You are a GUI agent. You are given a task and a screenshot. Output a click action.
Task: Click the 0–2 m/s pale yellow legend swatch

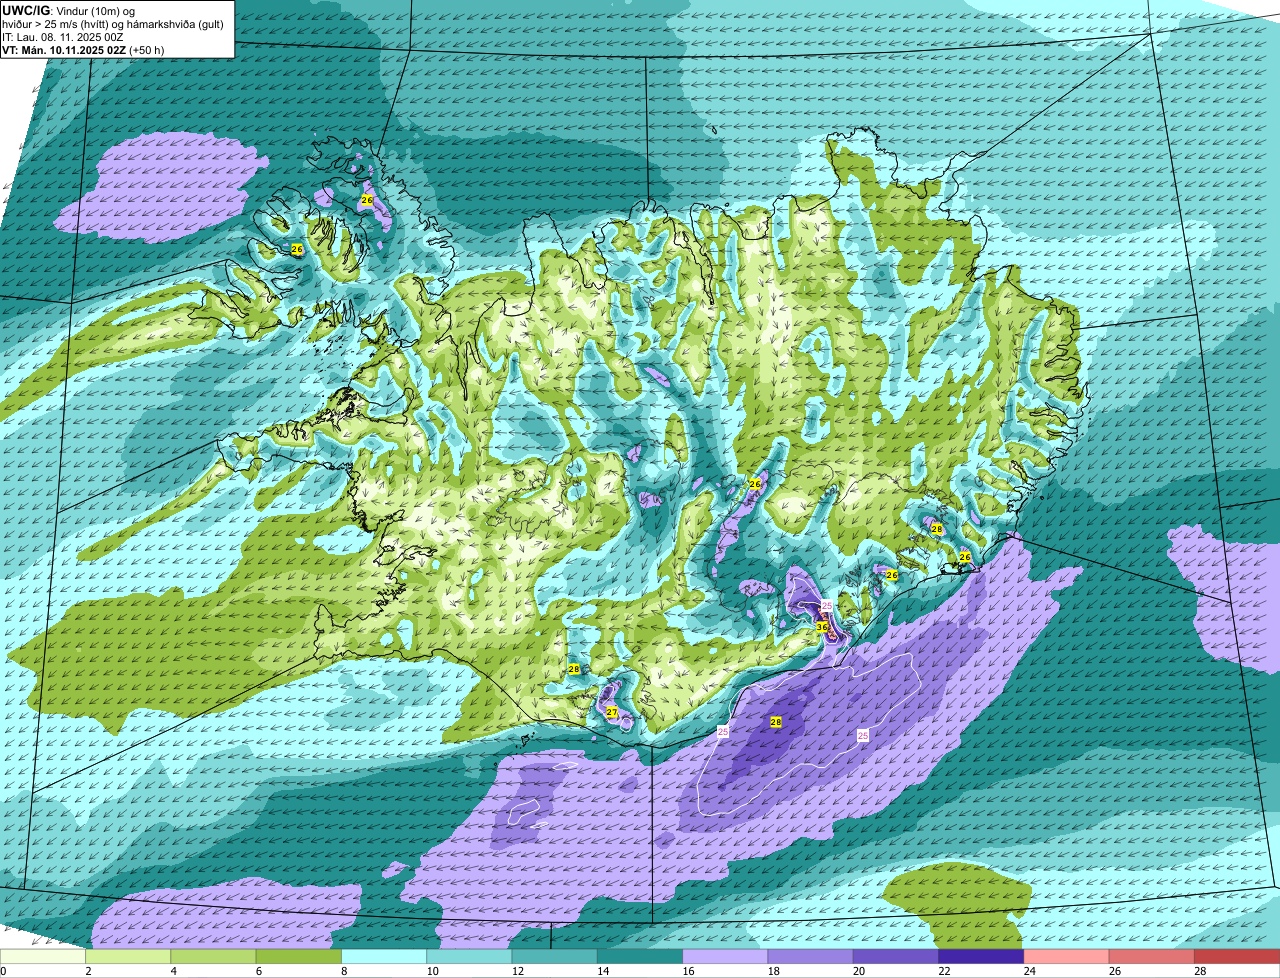43,957
